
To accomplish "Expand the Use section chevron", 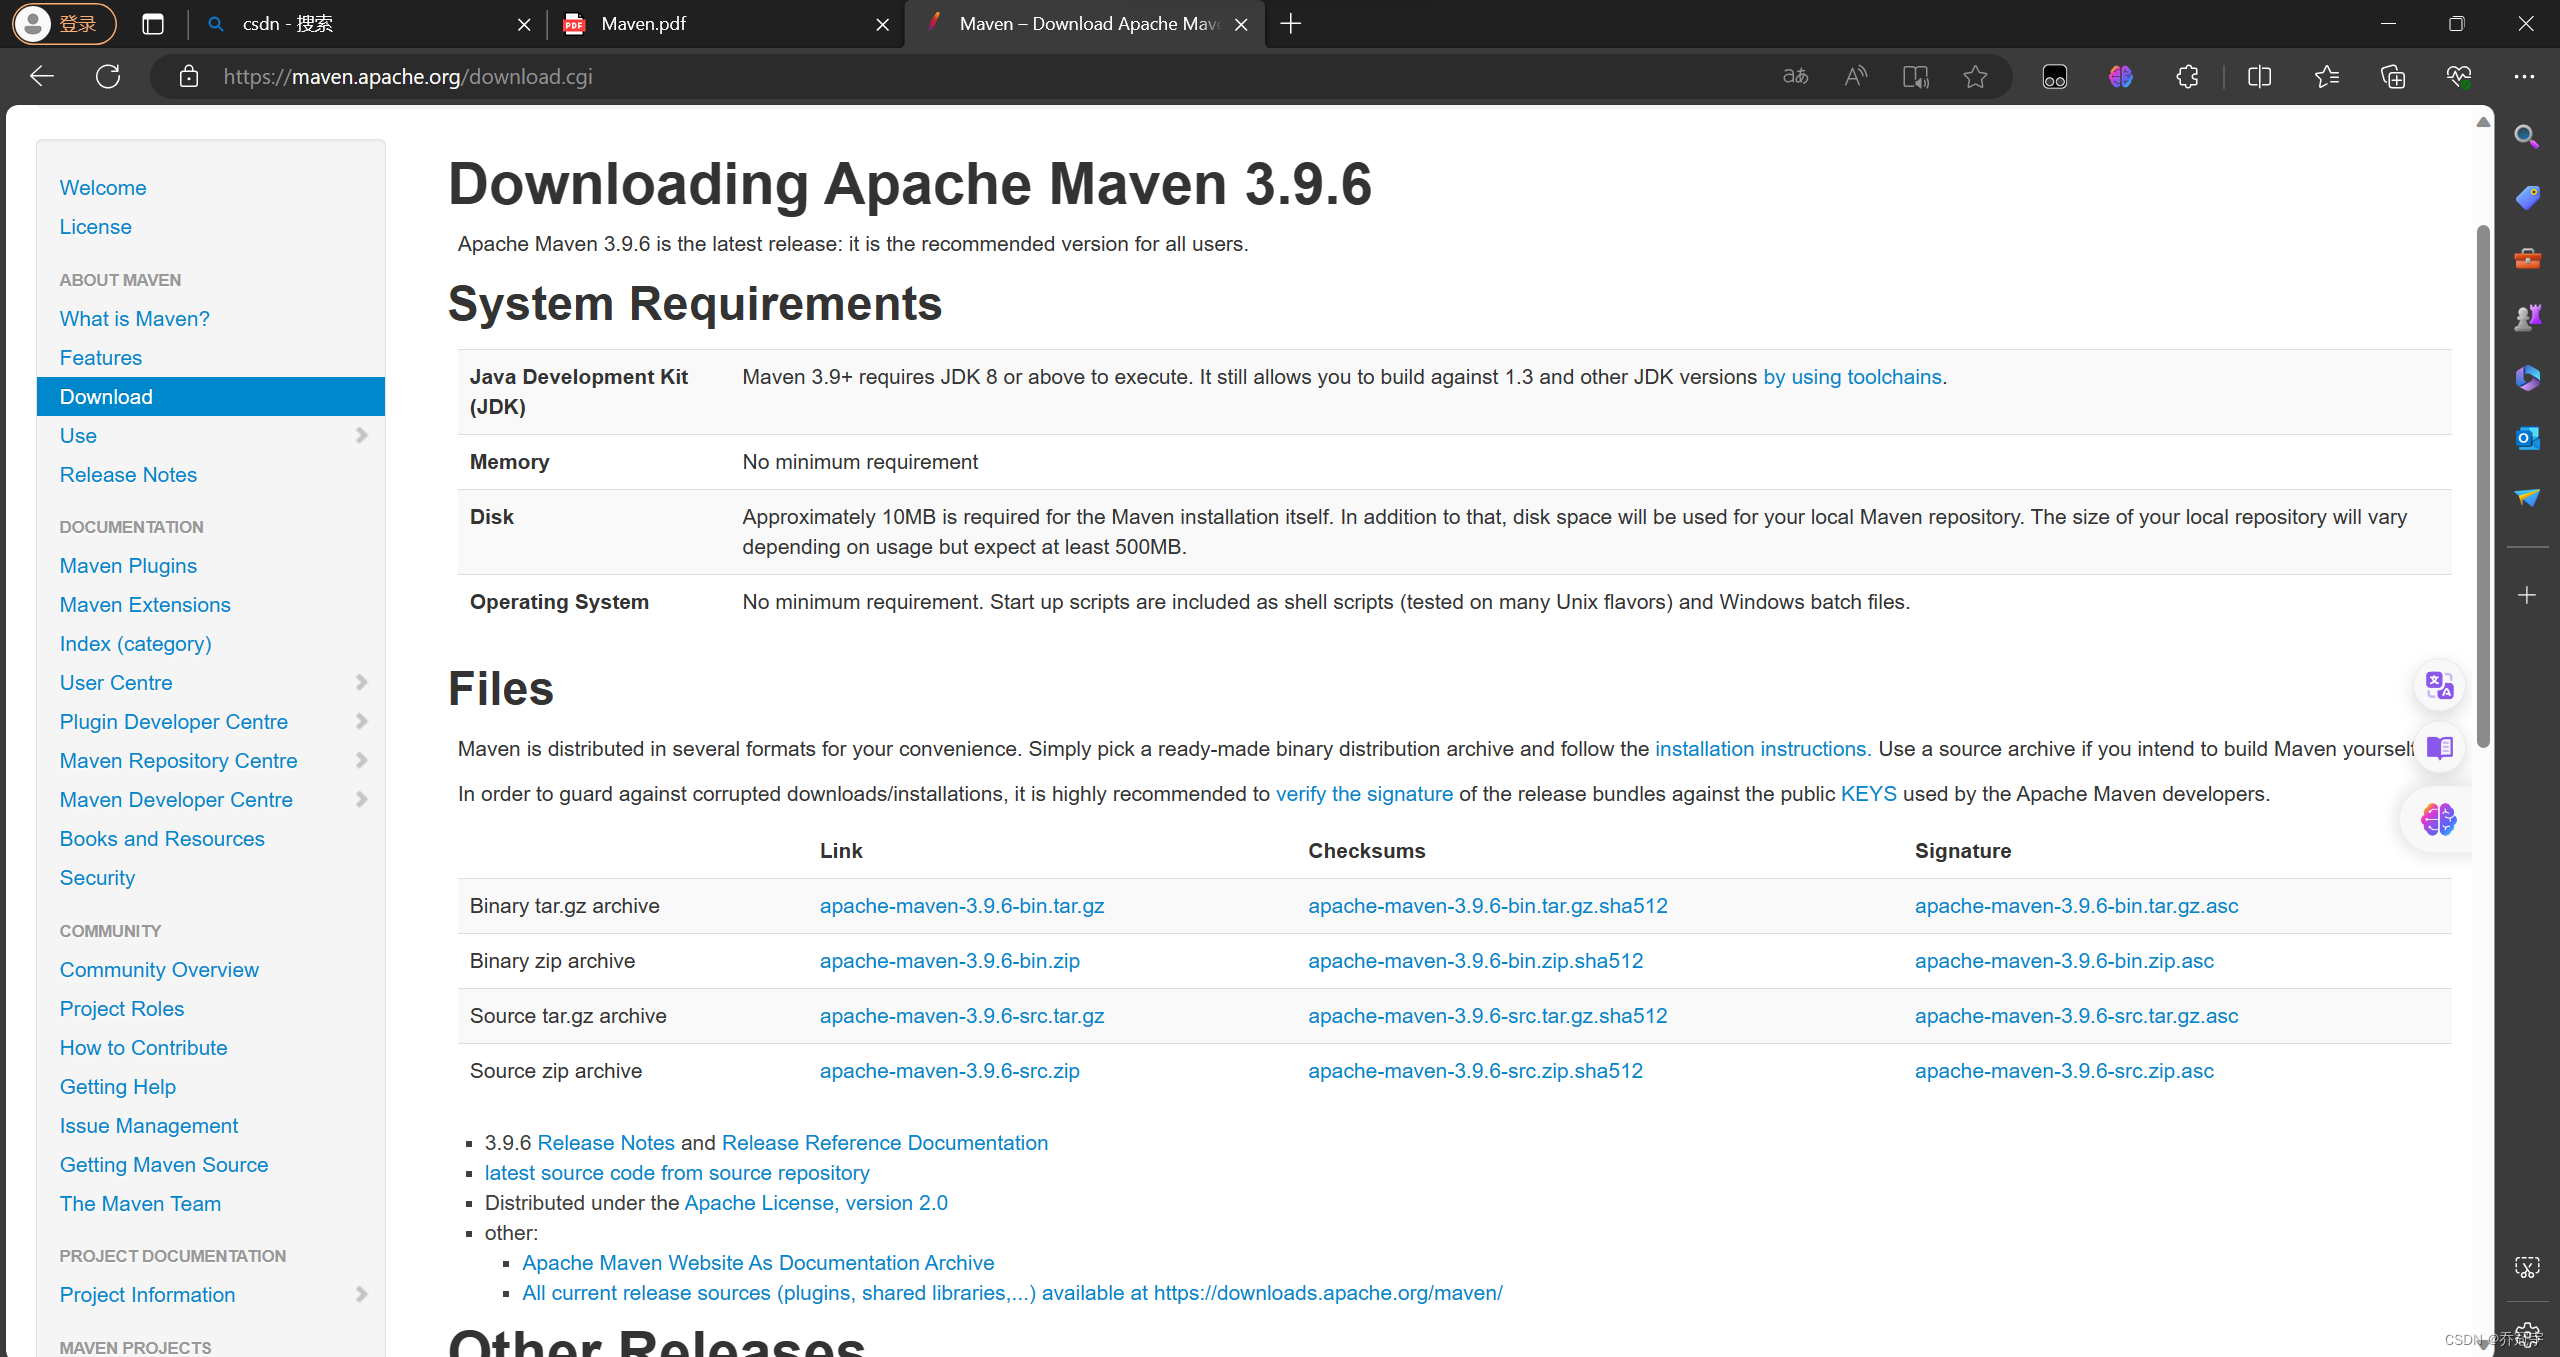I will [361, 435].
